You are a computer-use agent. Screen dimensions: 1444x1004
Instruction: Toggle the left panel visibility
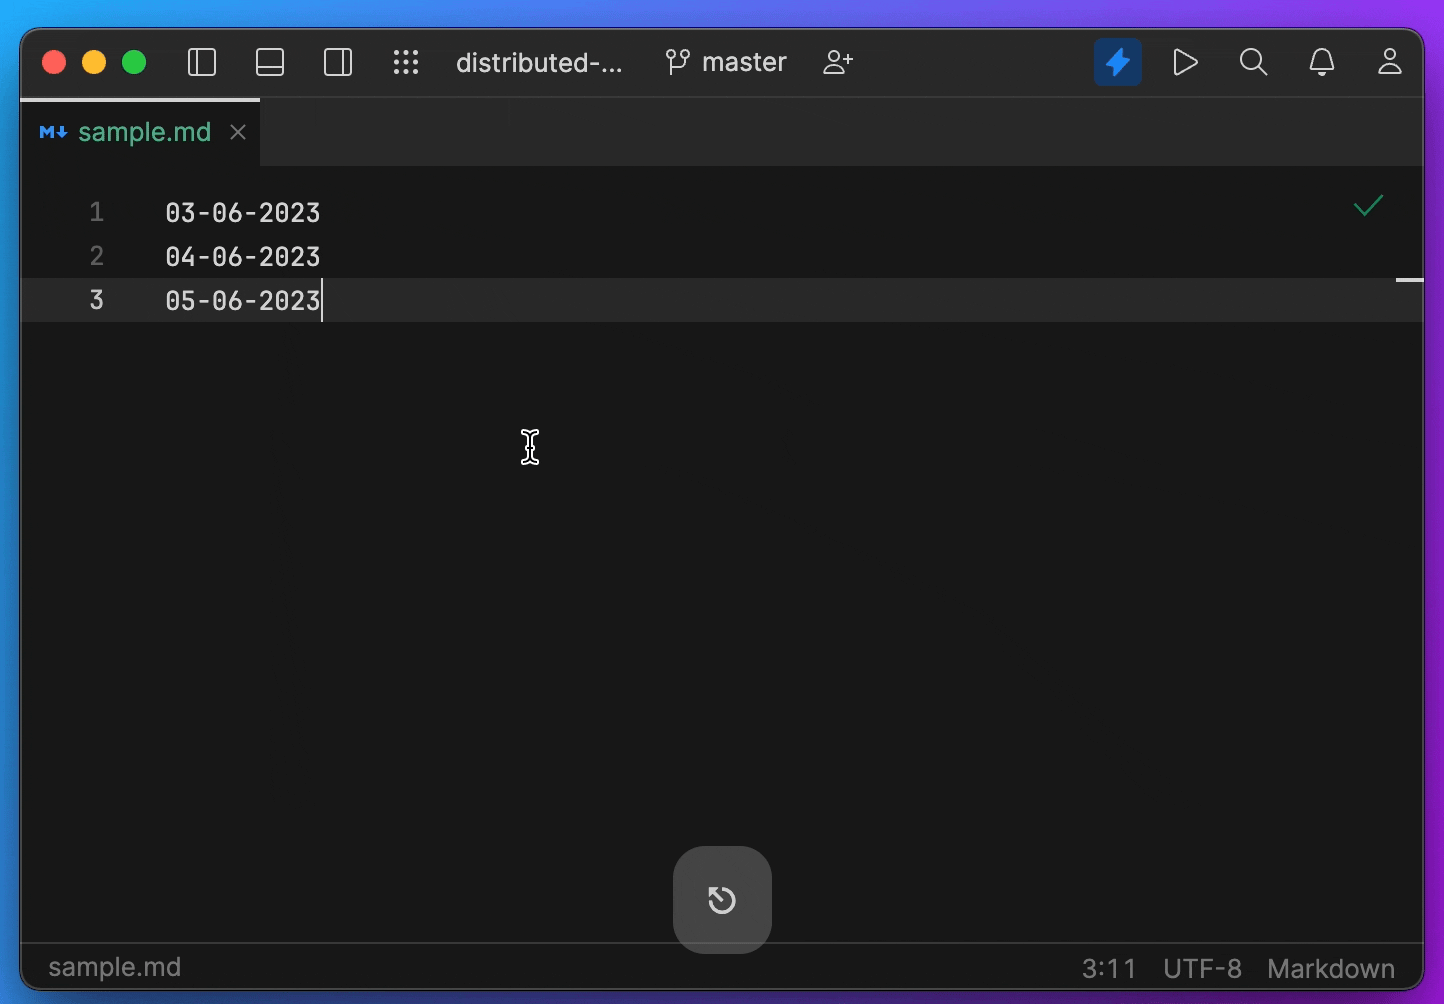[x=201, y=62]
